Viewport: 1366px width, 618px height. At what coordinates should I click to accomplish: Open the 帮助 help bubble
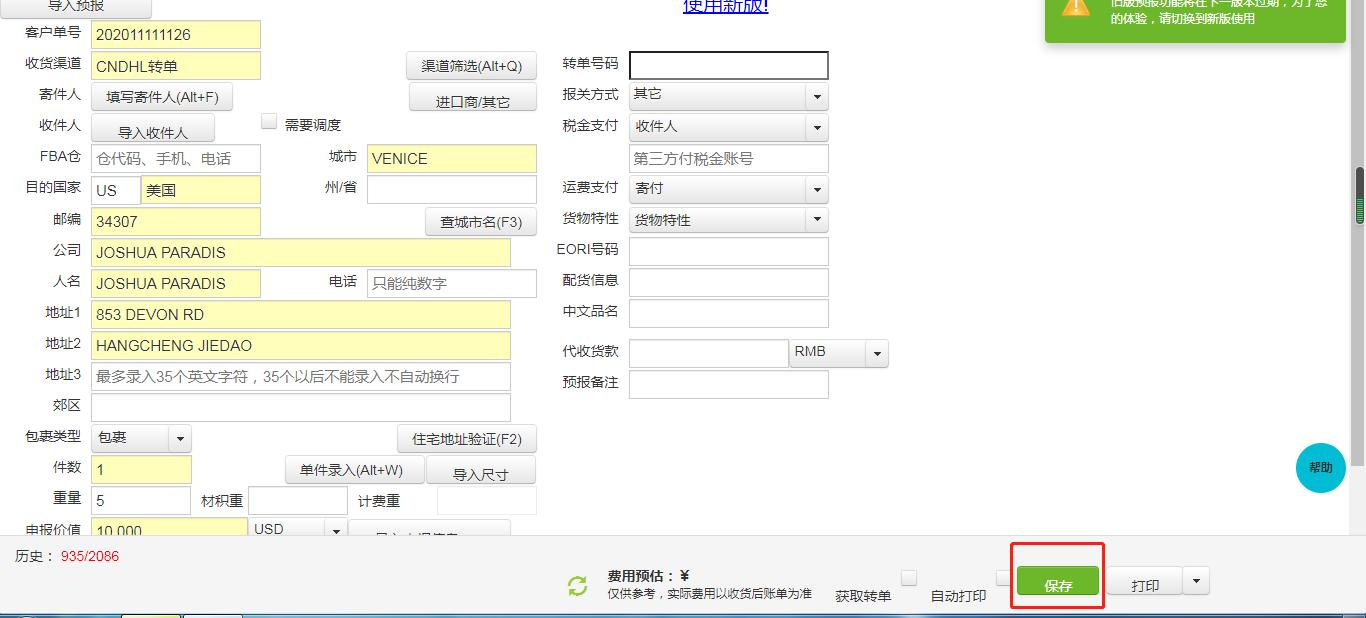point(1319,467)
